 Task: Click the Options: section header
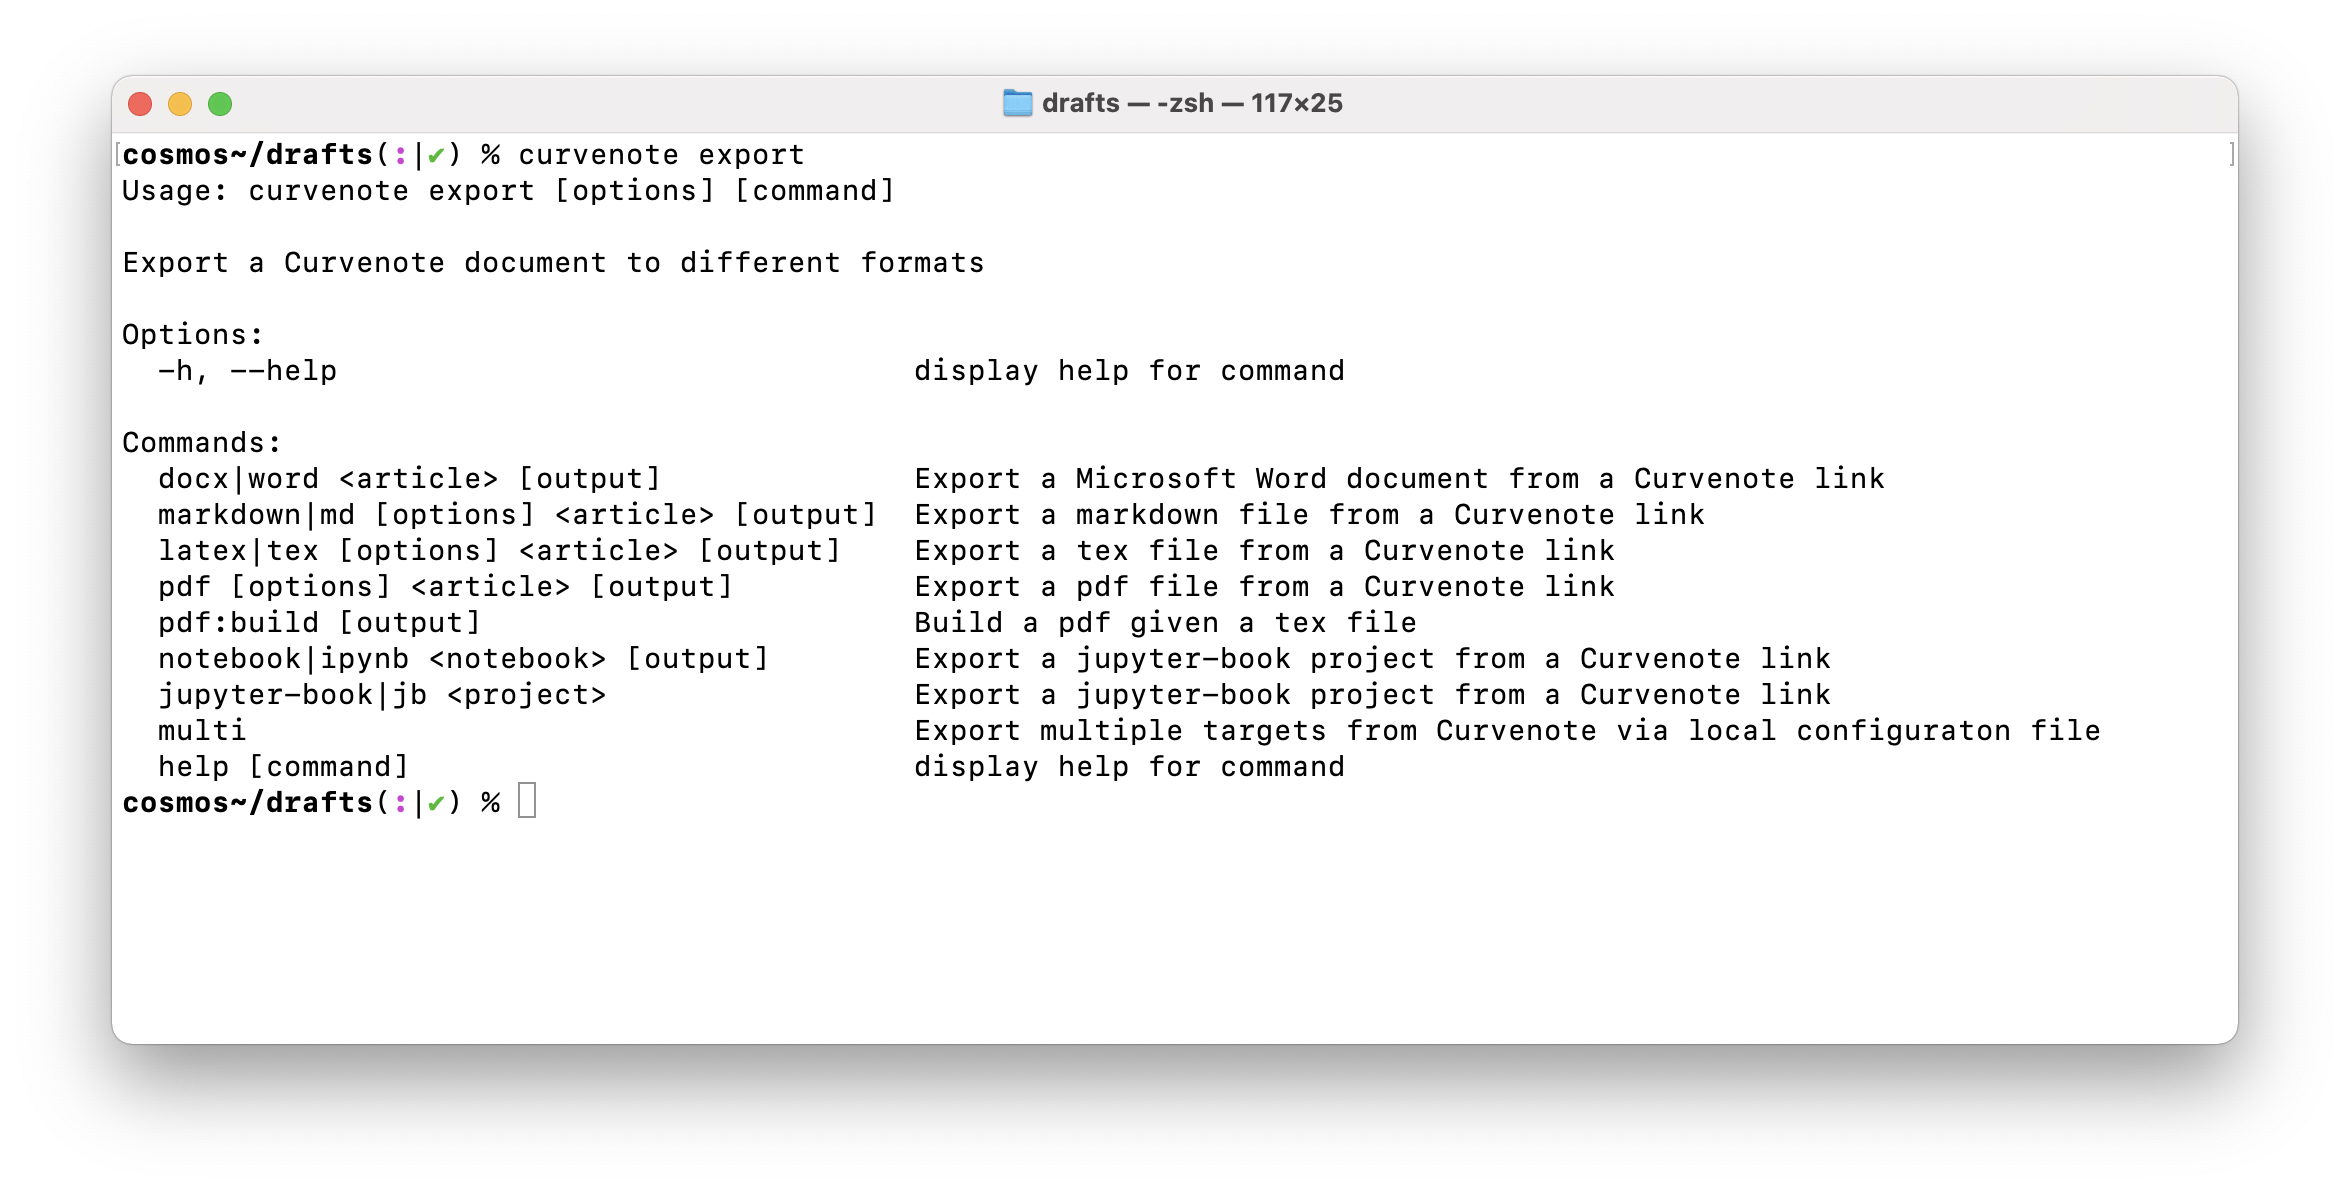190,334
